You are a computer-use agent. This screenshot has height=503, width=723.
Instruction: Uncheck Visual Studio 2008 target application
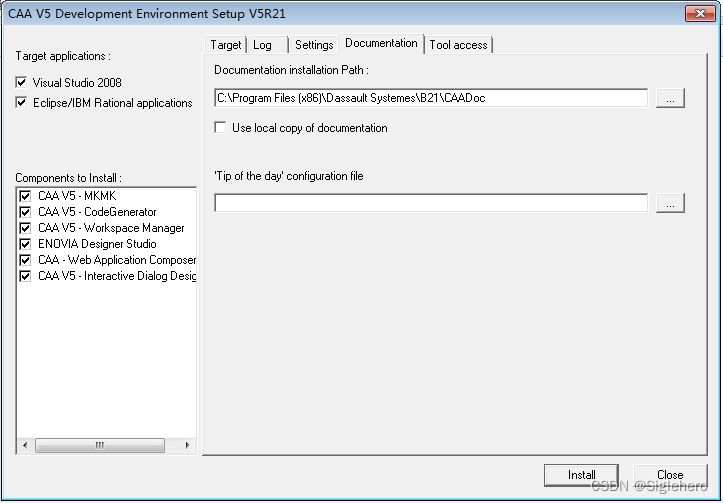(x=22, y=83)
